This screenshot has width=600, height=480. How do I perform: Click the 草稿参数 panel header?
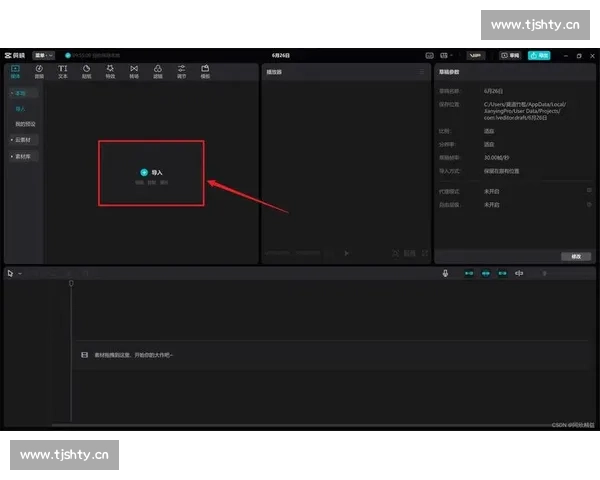coord(449,72)
